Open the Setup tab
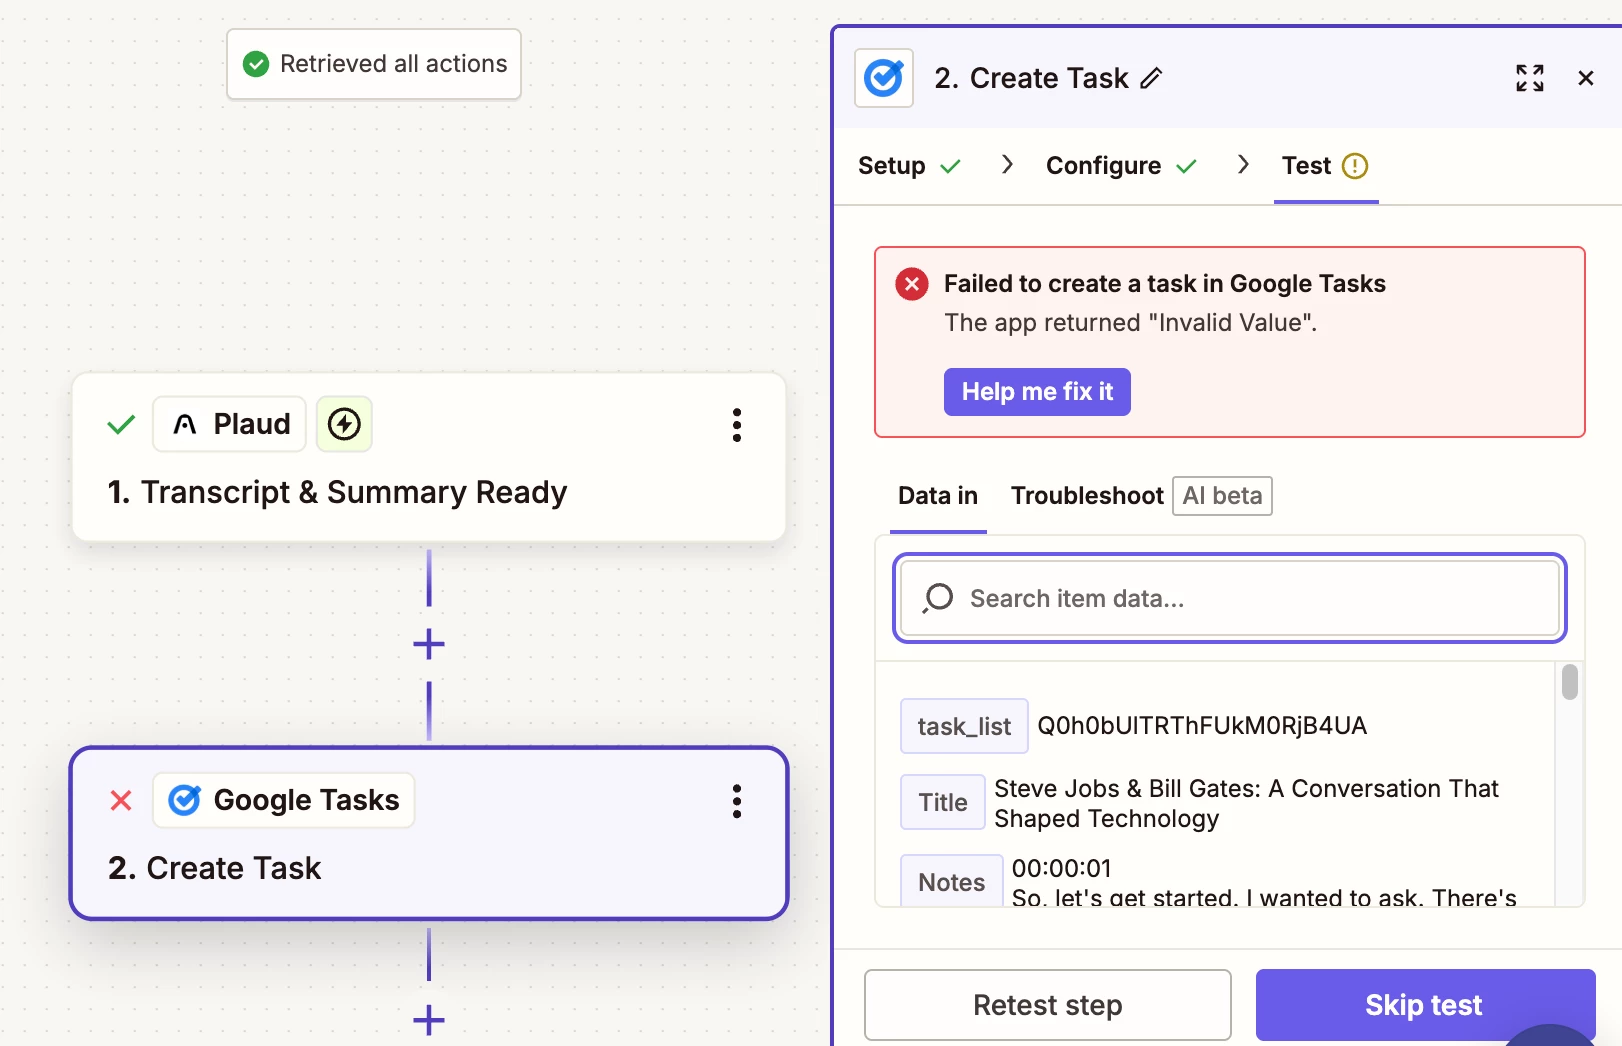 pos(909,166)
